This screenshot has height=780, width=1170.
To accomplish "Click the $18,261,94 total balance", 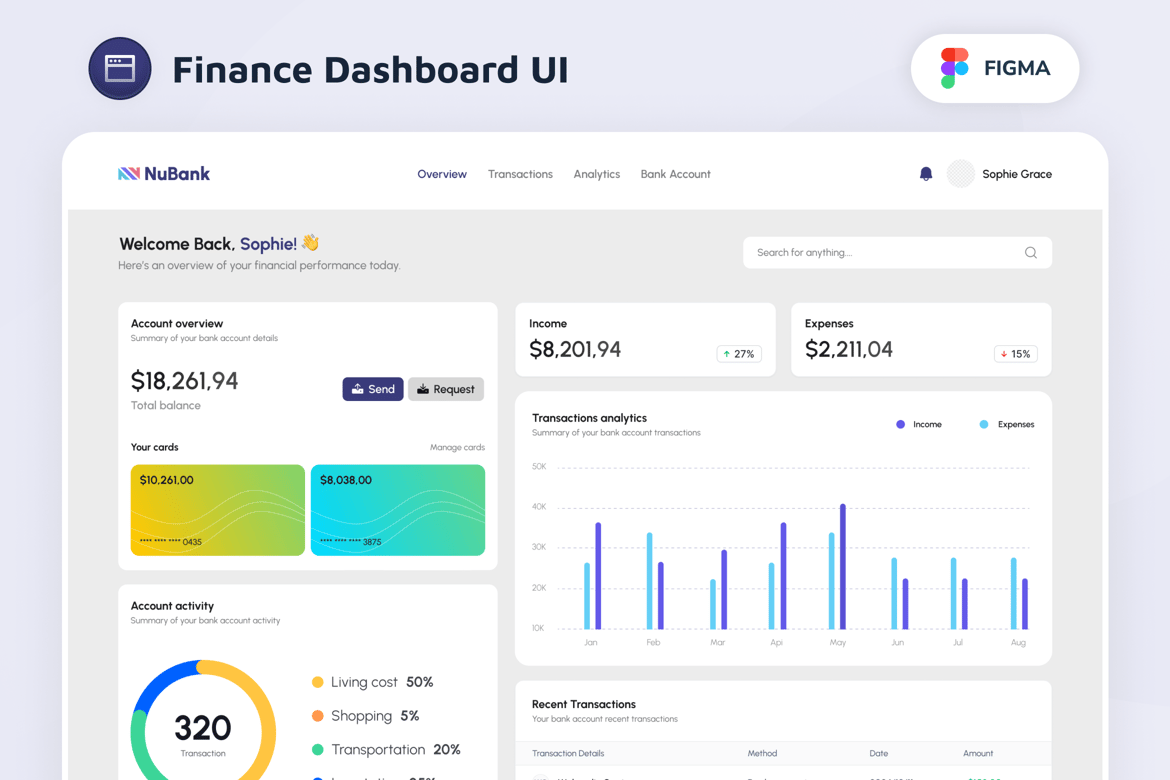I will tap(184, 381).
